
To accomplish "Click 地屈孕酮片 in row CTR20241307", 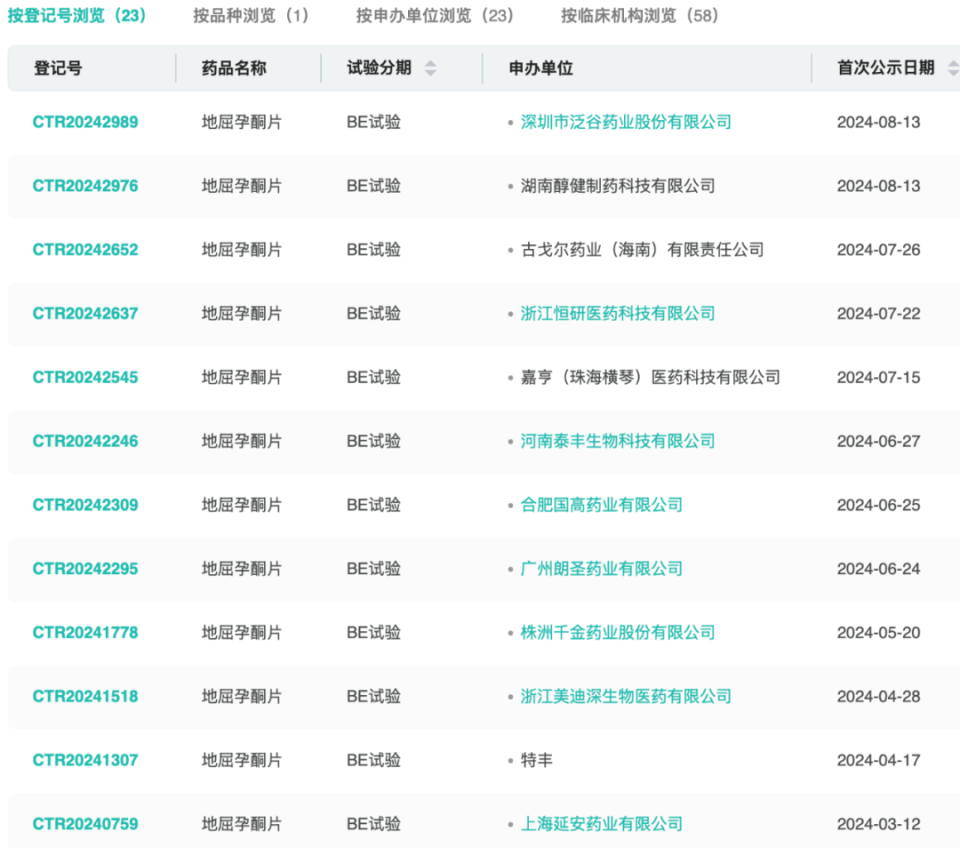I will point(242,760).
